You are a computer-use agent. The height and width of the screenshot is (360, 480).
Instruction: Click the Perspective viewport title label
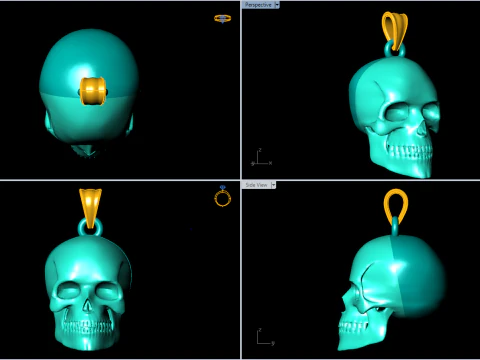(x=258, y=5)
